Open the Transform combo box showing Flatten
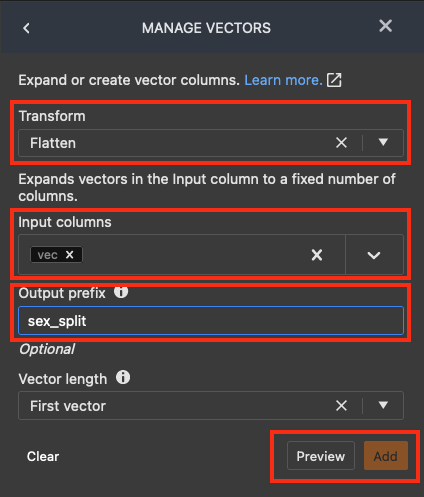 [211, 143]
